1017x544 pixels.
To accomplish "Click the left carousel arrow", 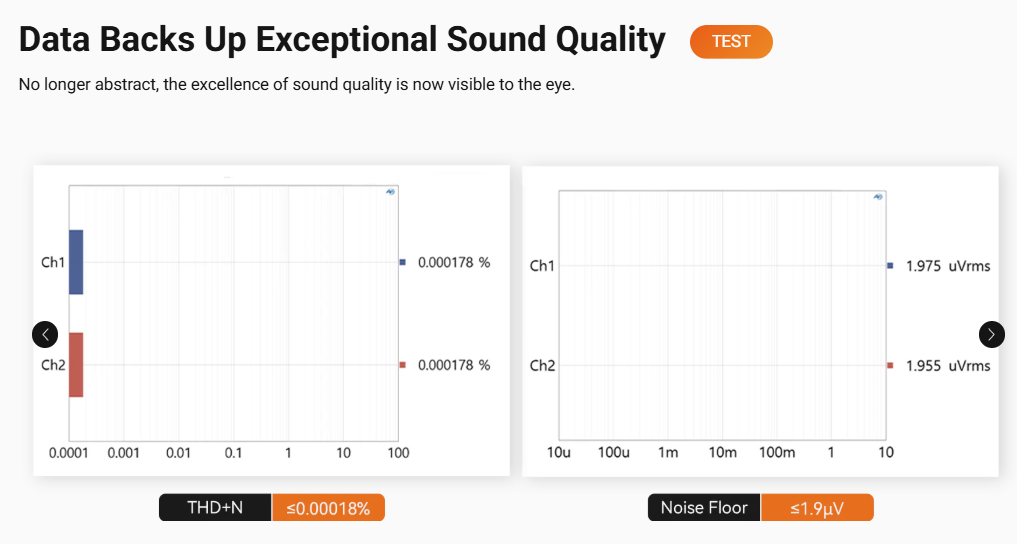I will 45,334.
